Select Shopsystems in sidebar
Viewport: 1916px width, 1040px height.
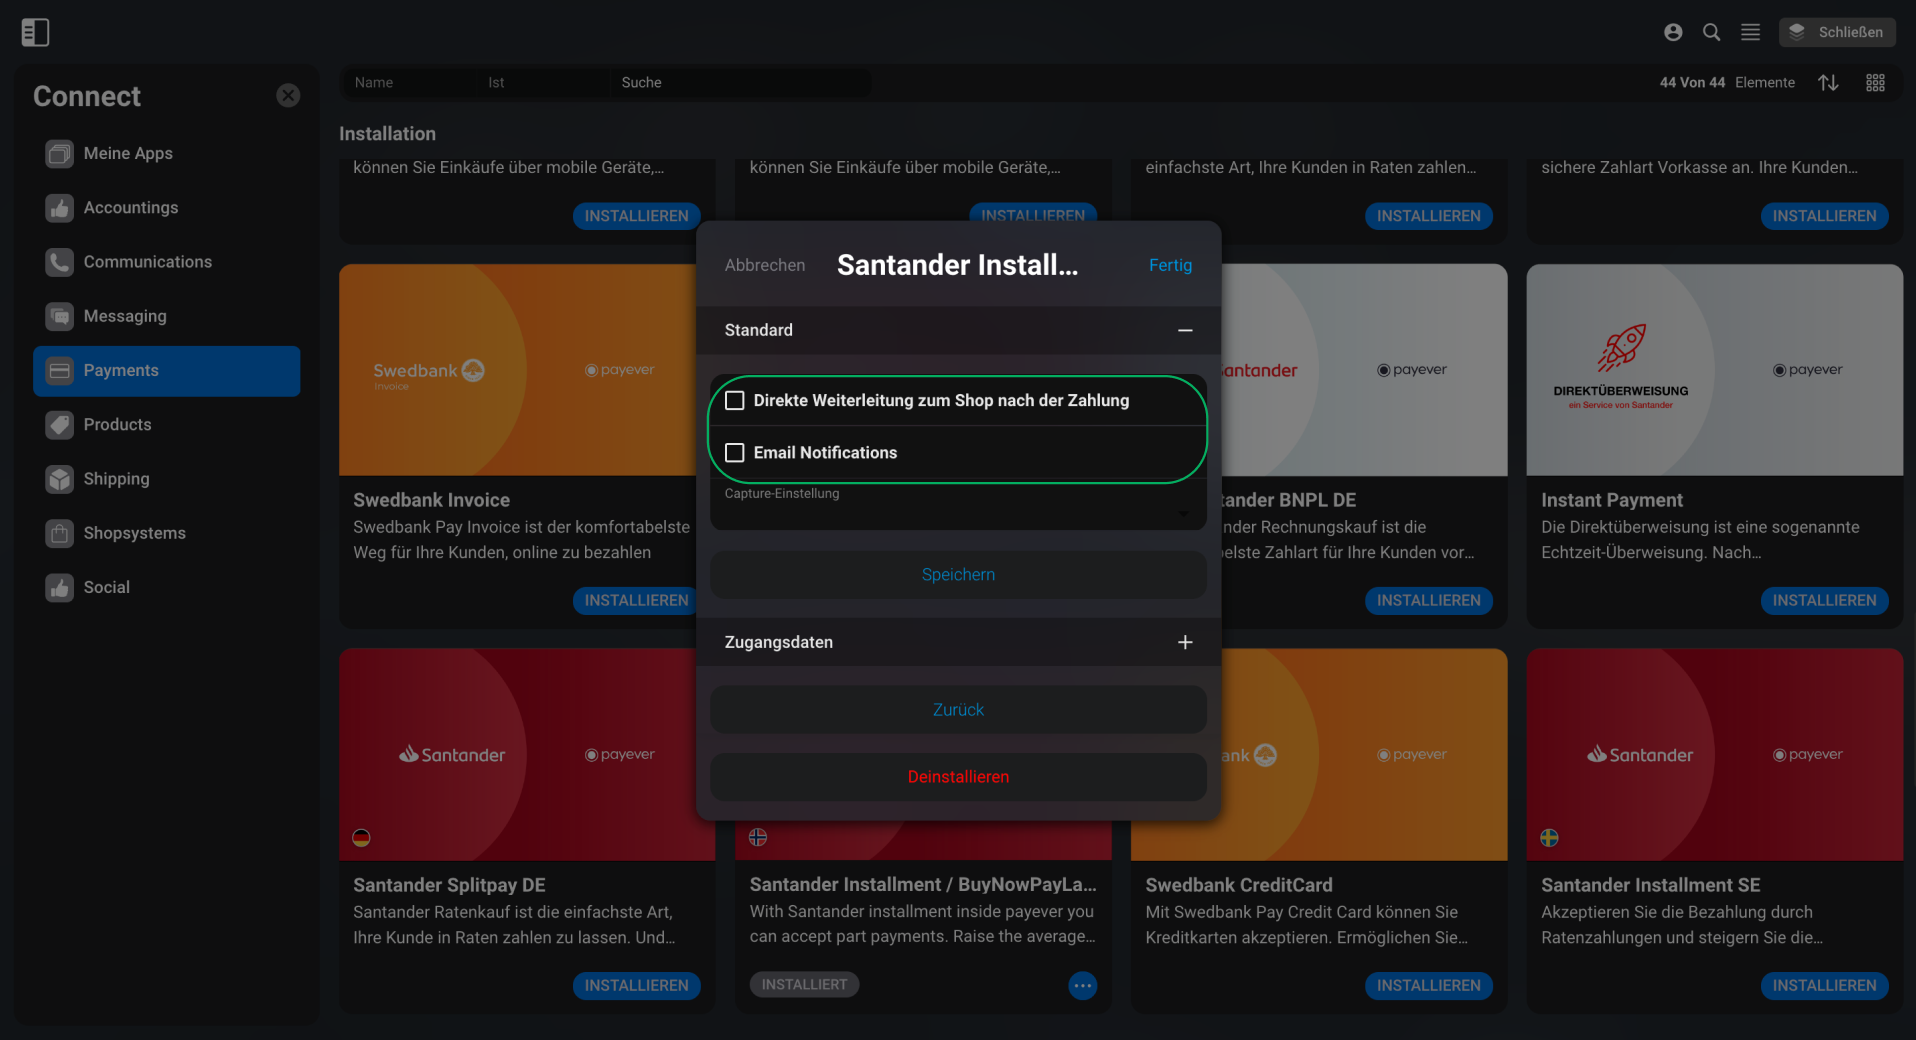pos(166,533)
